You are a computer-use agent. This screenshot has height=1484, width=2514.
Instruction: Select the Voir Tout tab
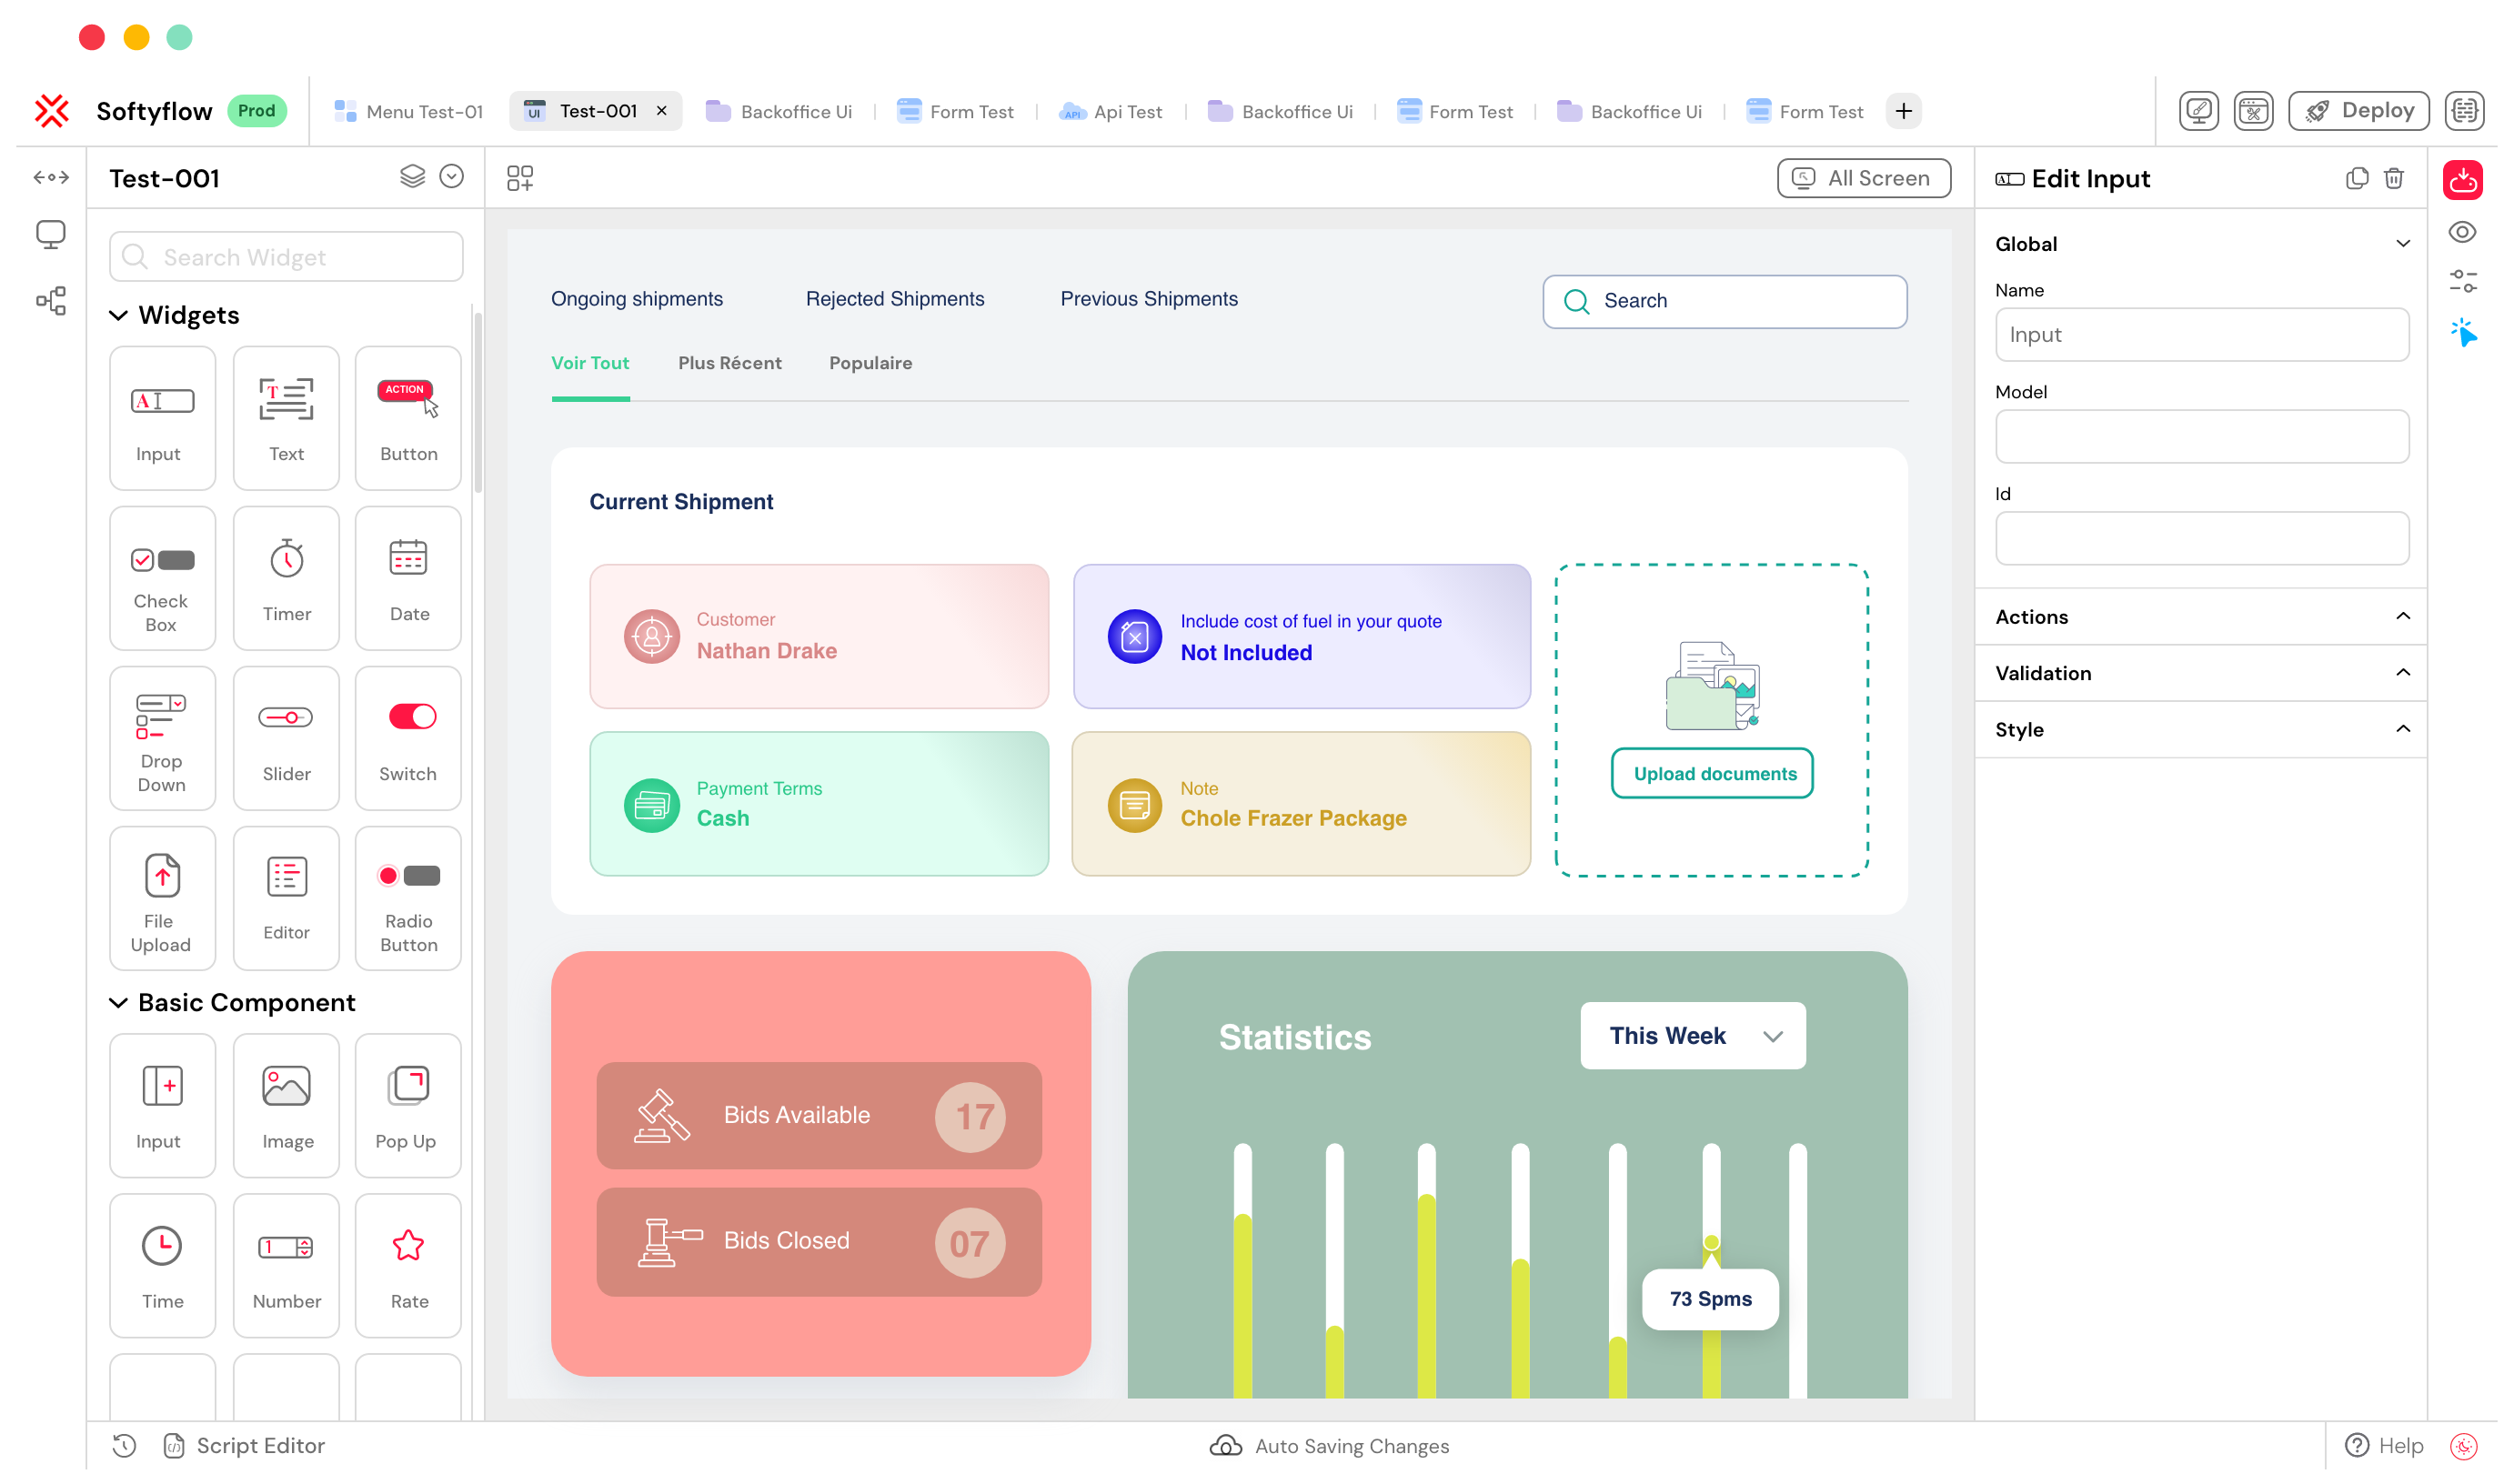click(x=590, y=362)
